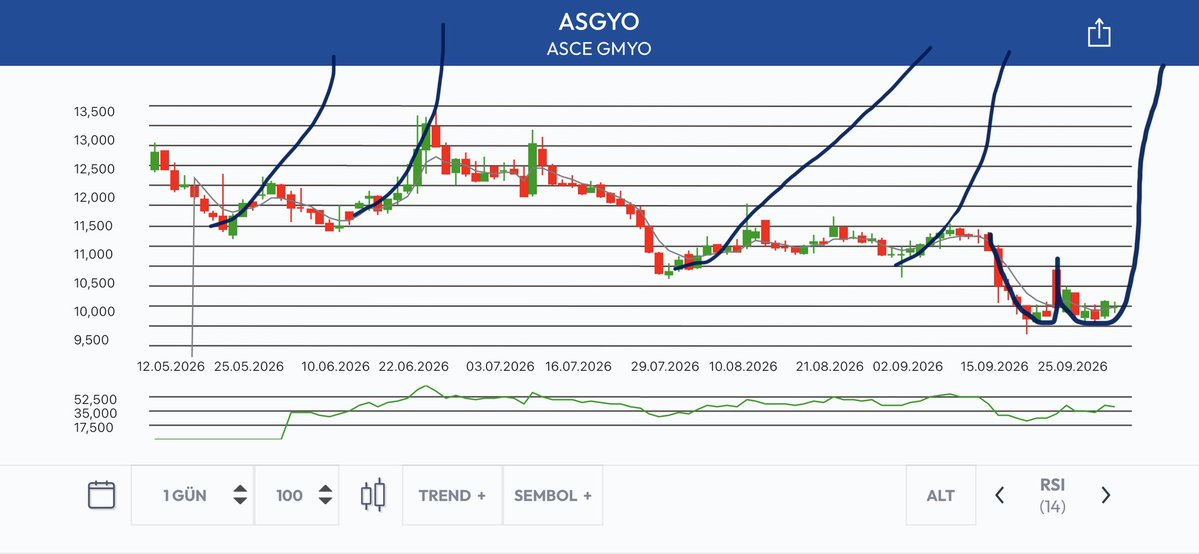
Task: Select the ALT indicator panel button
Action: click(x=941, y=495)
